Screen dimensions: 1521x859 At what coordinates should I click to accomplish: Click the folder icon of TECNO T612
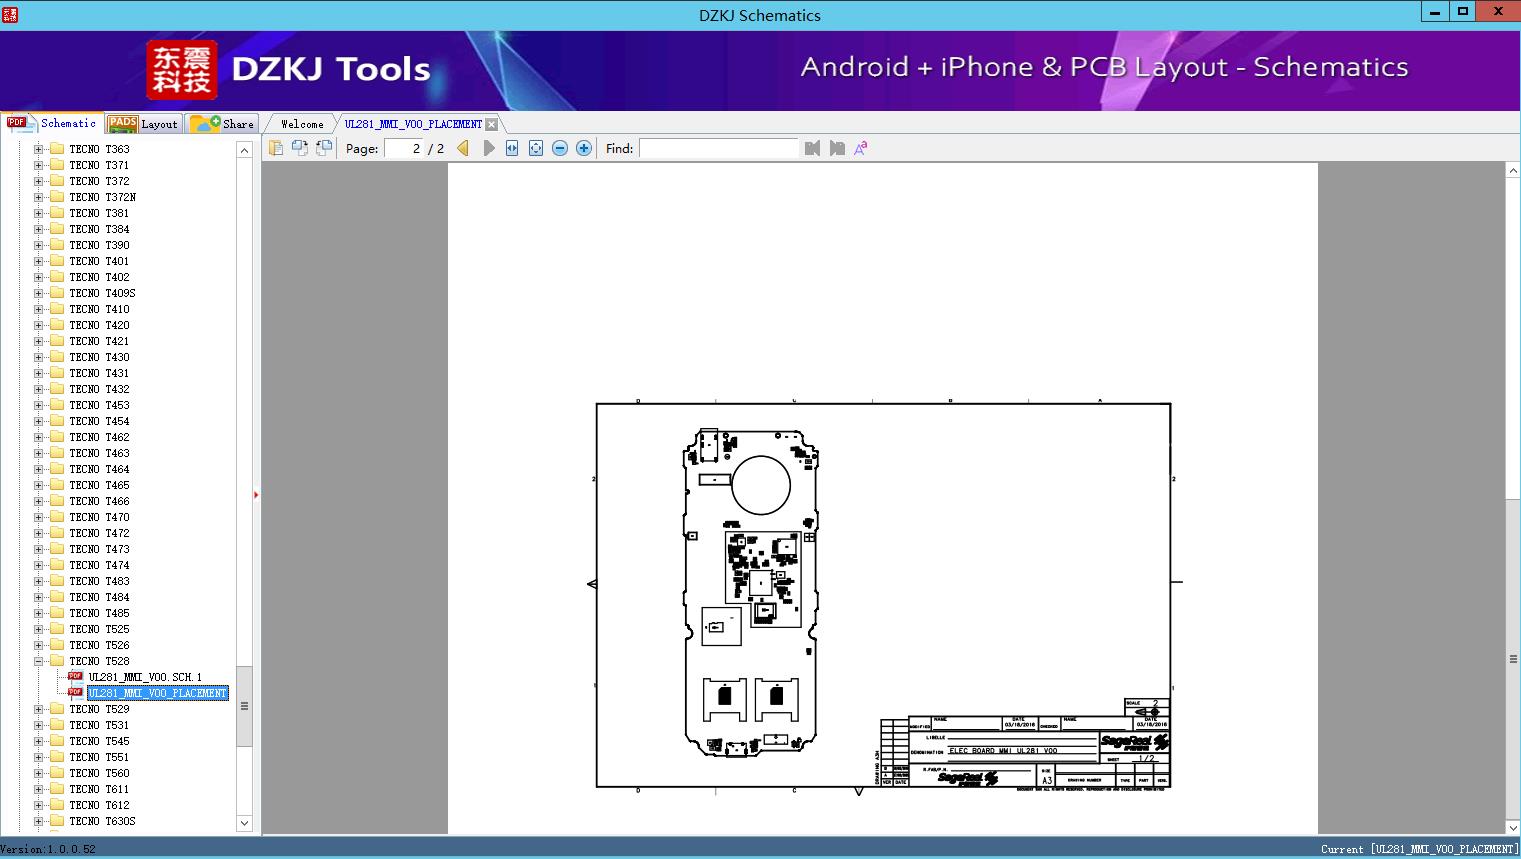(x=57, y=805)
